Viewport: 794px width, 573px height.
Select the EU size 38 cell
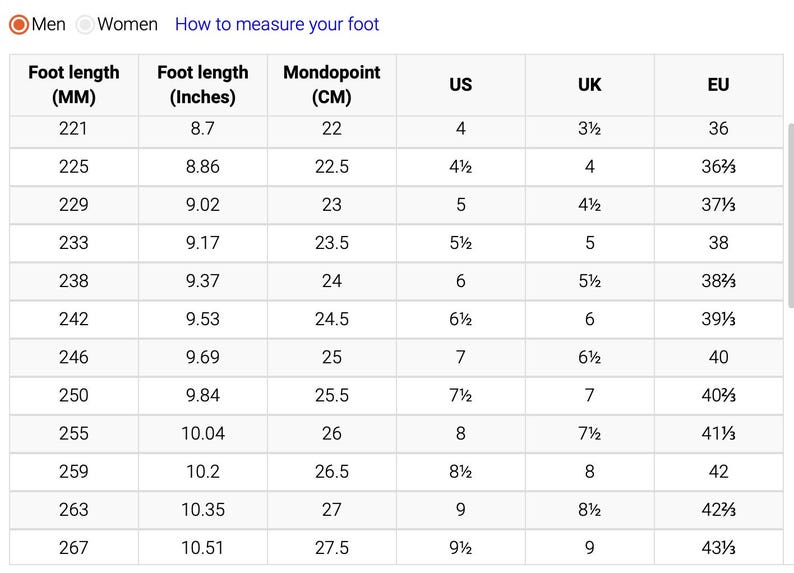pyautogui.click(x=718, y=243)
